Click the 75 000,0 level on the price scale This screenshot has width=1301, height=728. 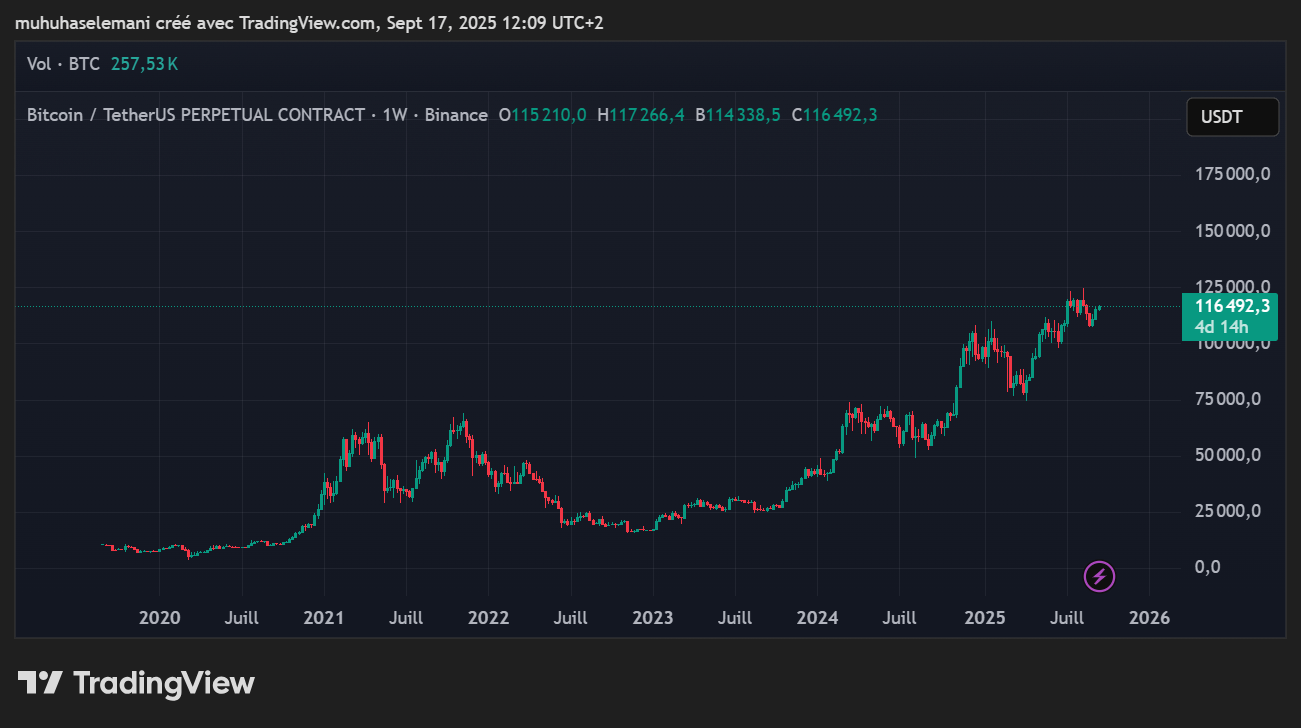click(1228, 397)
